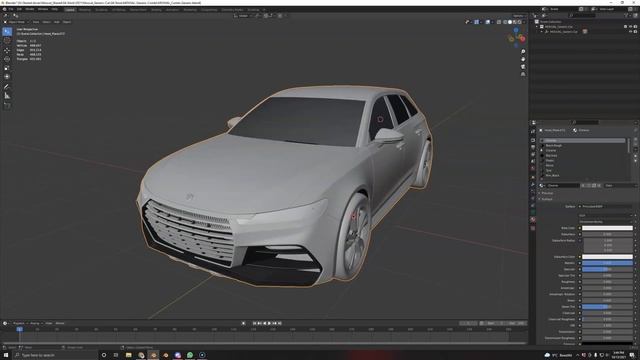Switch to Rendered viewport shading
Viewport: 640px width, 360px height.
point(519,22)
